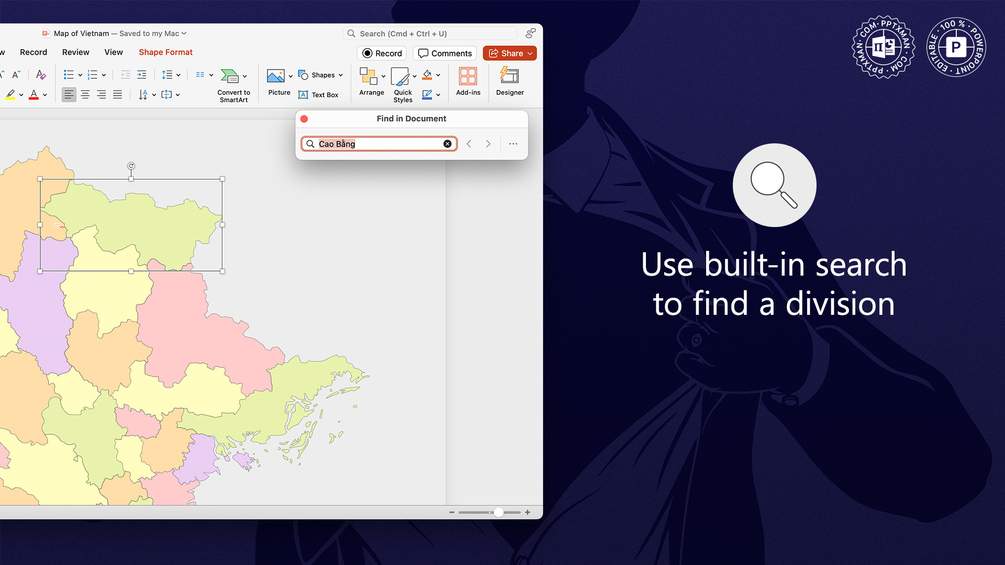This screenshot has width=1005, height=565.
Task: Toggle align left
Action: click(x=69, y=95)
